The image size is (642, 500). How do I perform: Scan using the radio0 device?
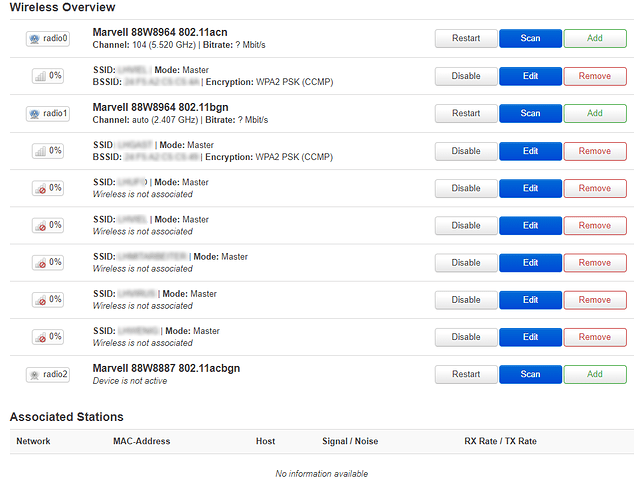530,38
